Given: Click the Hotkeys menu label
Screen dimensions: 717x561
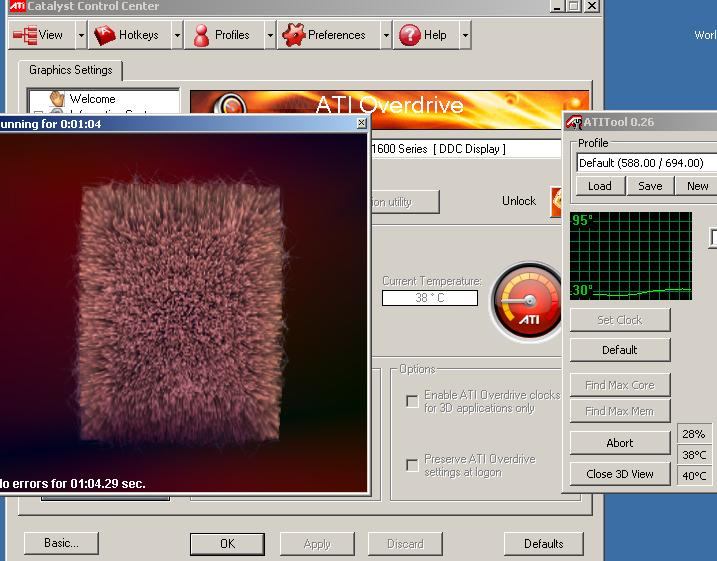Looking at the screenshot, I should click(x=139, y=35).
